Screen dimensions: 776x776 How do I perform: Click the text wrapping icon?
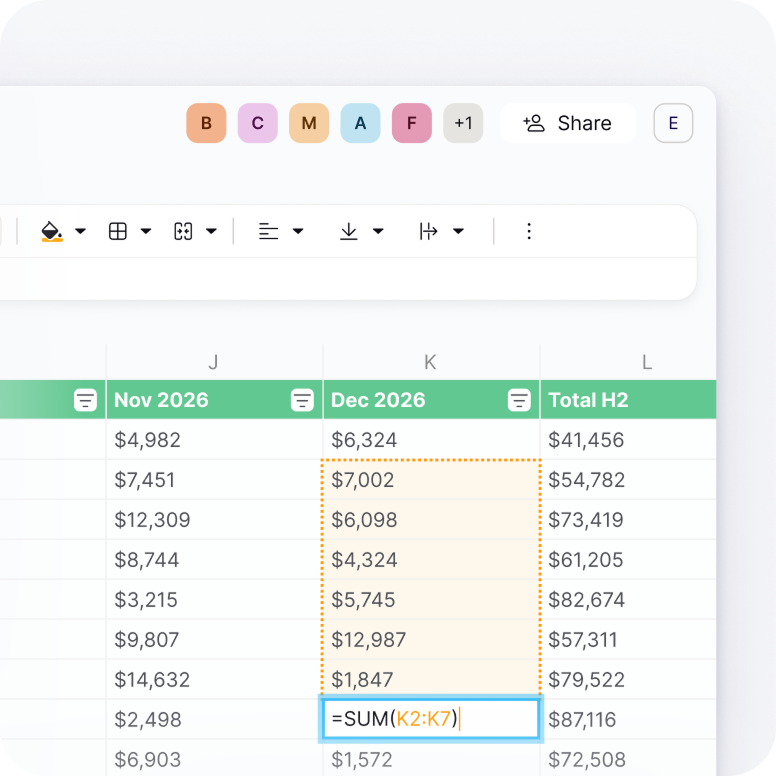tap(428, 231)
